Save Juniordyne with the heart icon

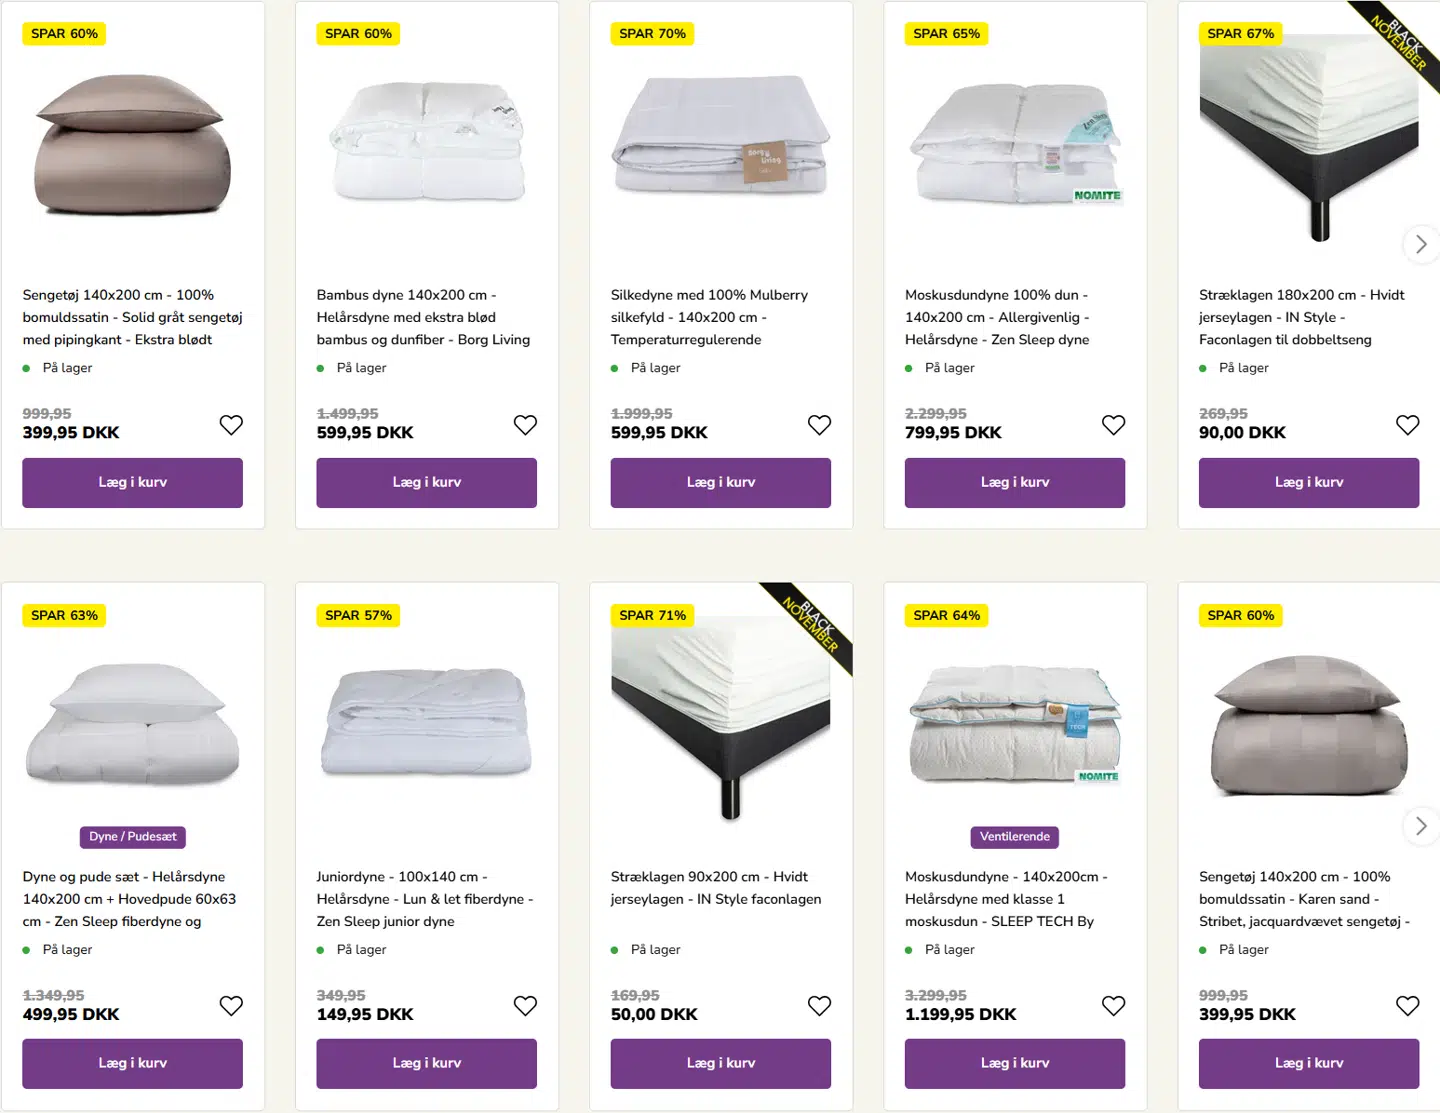pos(525,1006)
